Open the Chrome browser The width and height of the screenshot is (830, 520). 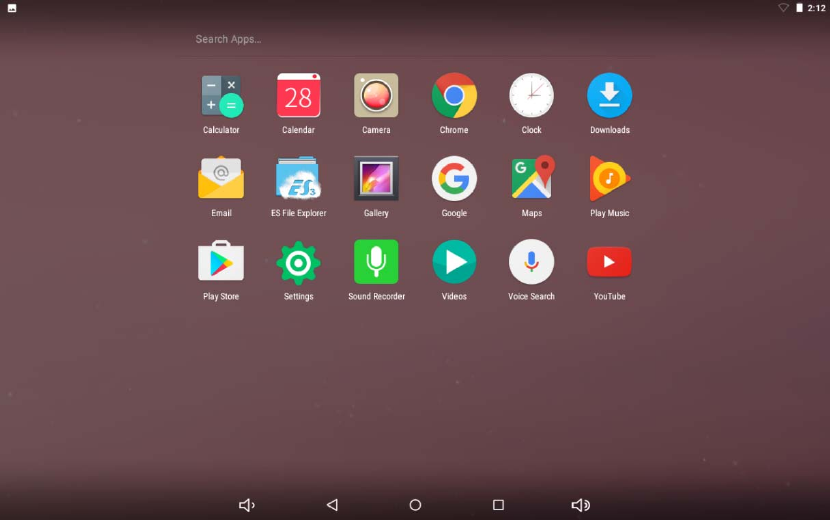(454, 96)
